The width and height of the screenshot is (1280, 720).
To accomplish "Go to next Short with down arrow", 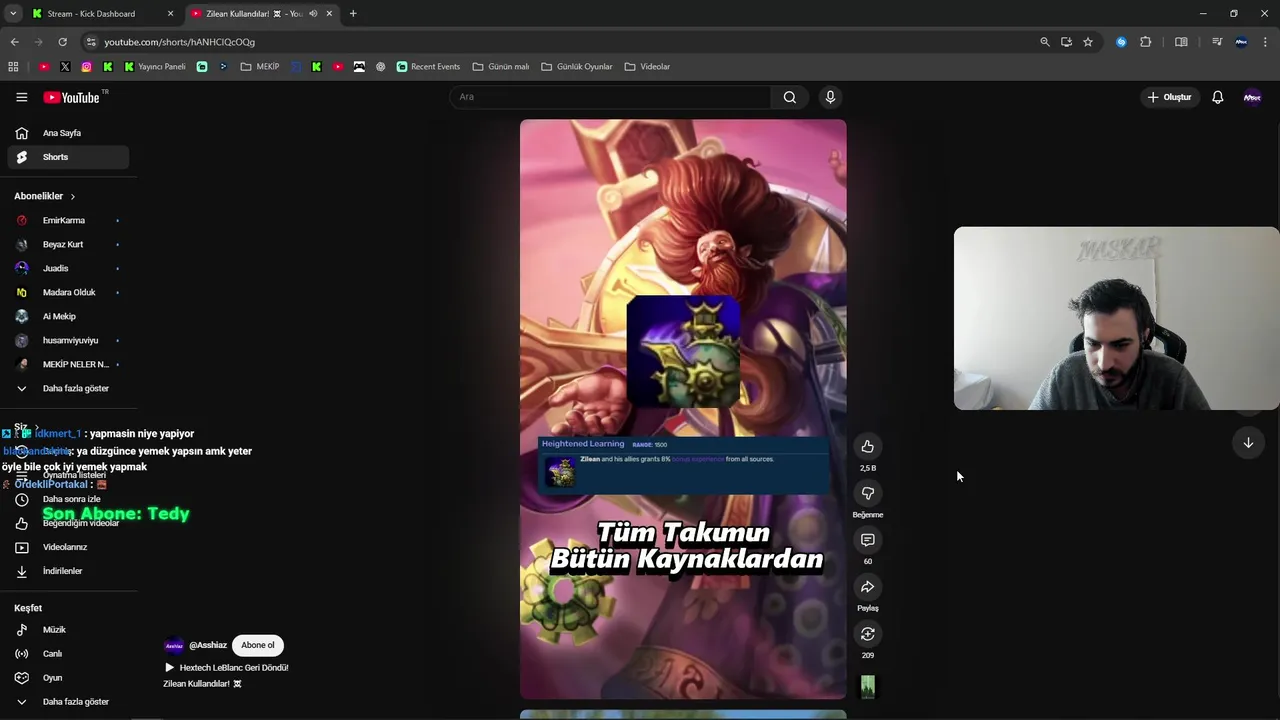I will pos(1248,443).
